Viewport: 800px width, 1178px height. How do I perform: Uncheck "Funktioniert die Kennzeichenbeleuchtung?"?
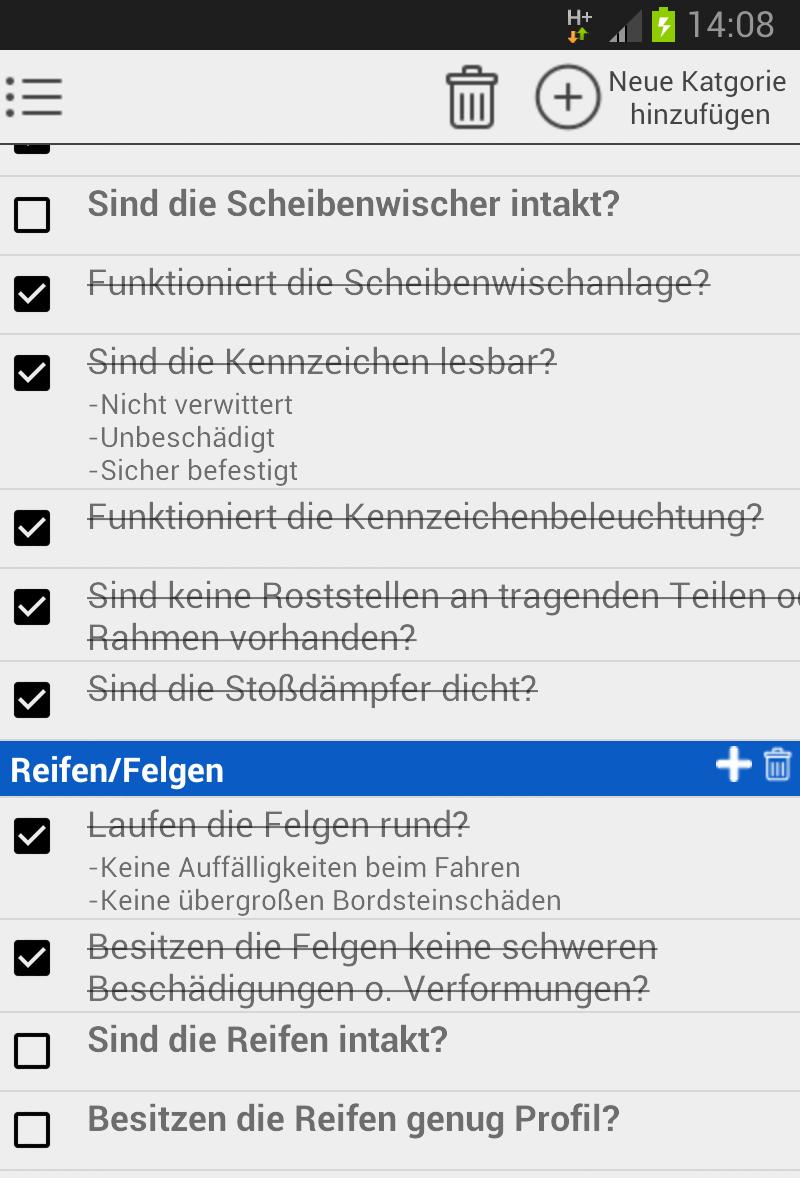pos(32,528)
